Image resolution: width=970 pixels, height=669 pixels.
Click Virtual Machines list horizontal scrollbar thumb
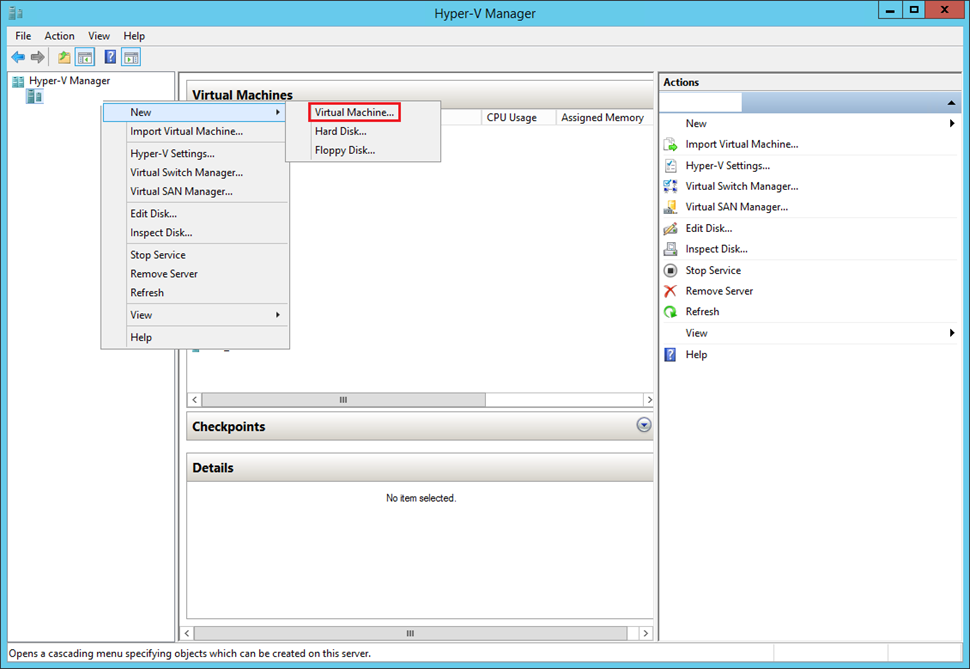(x=343, y=400)
